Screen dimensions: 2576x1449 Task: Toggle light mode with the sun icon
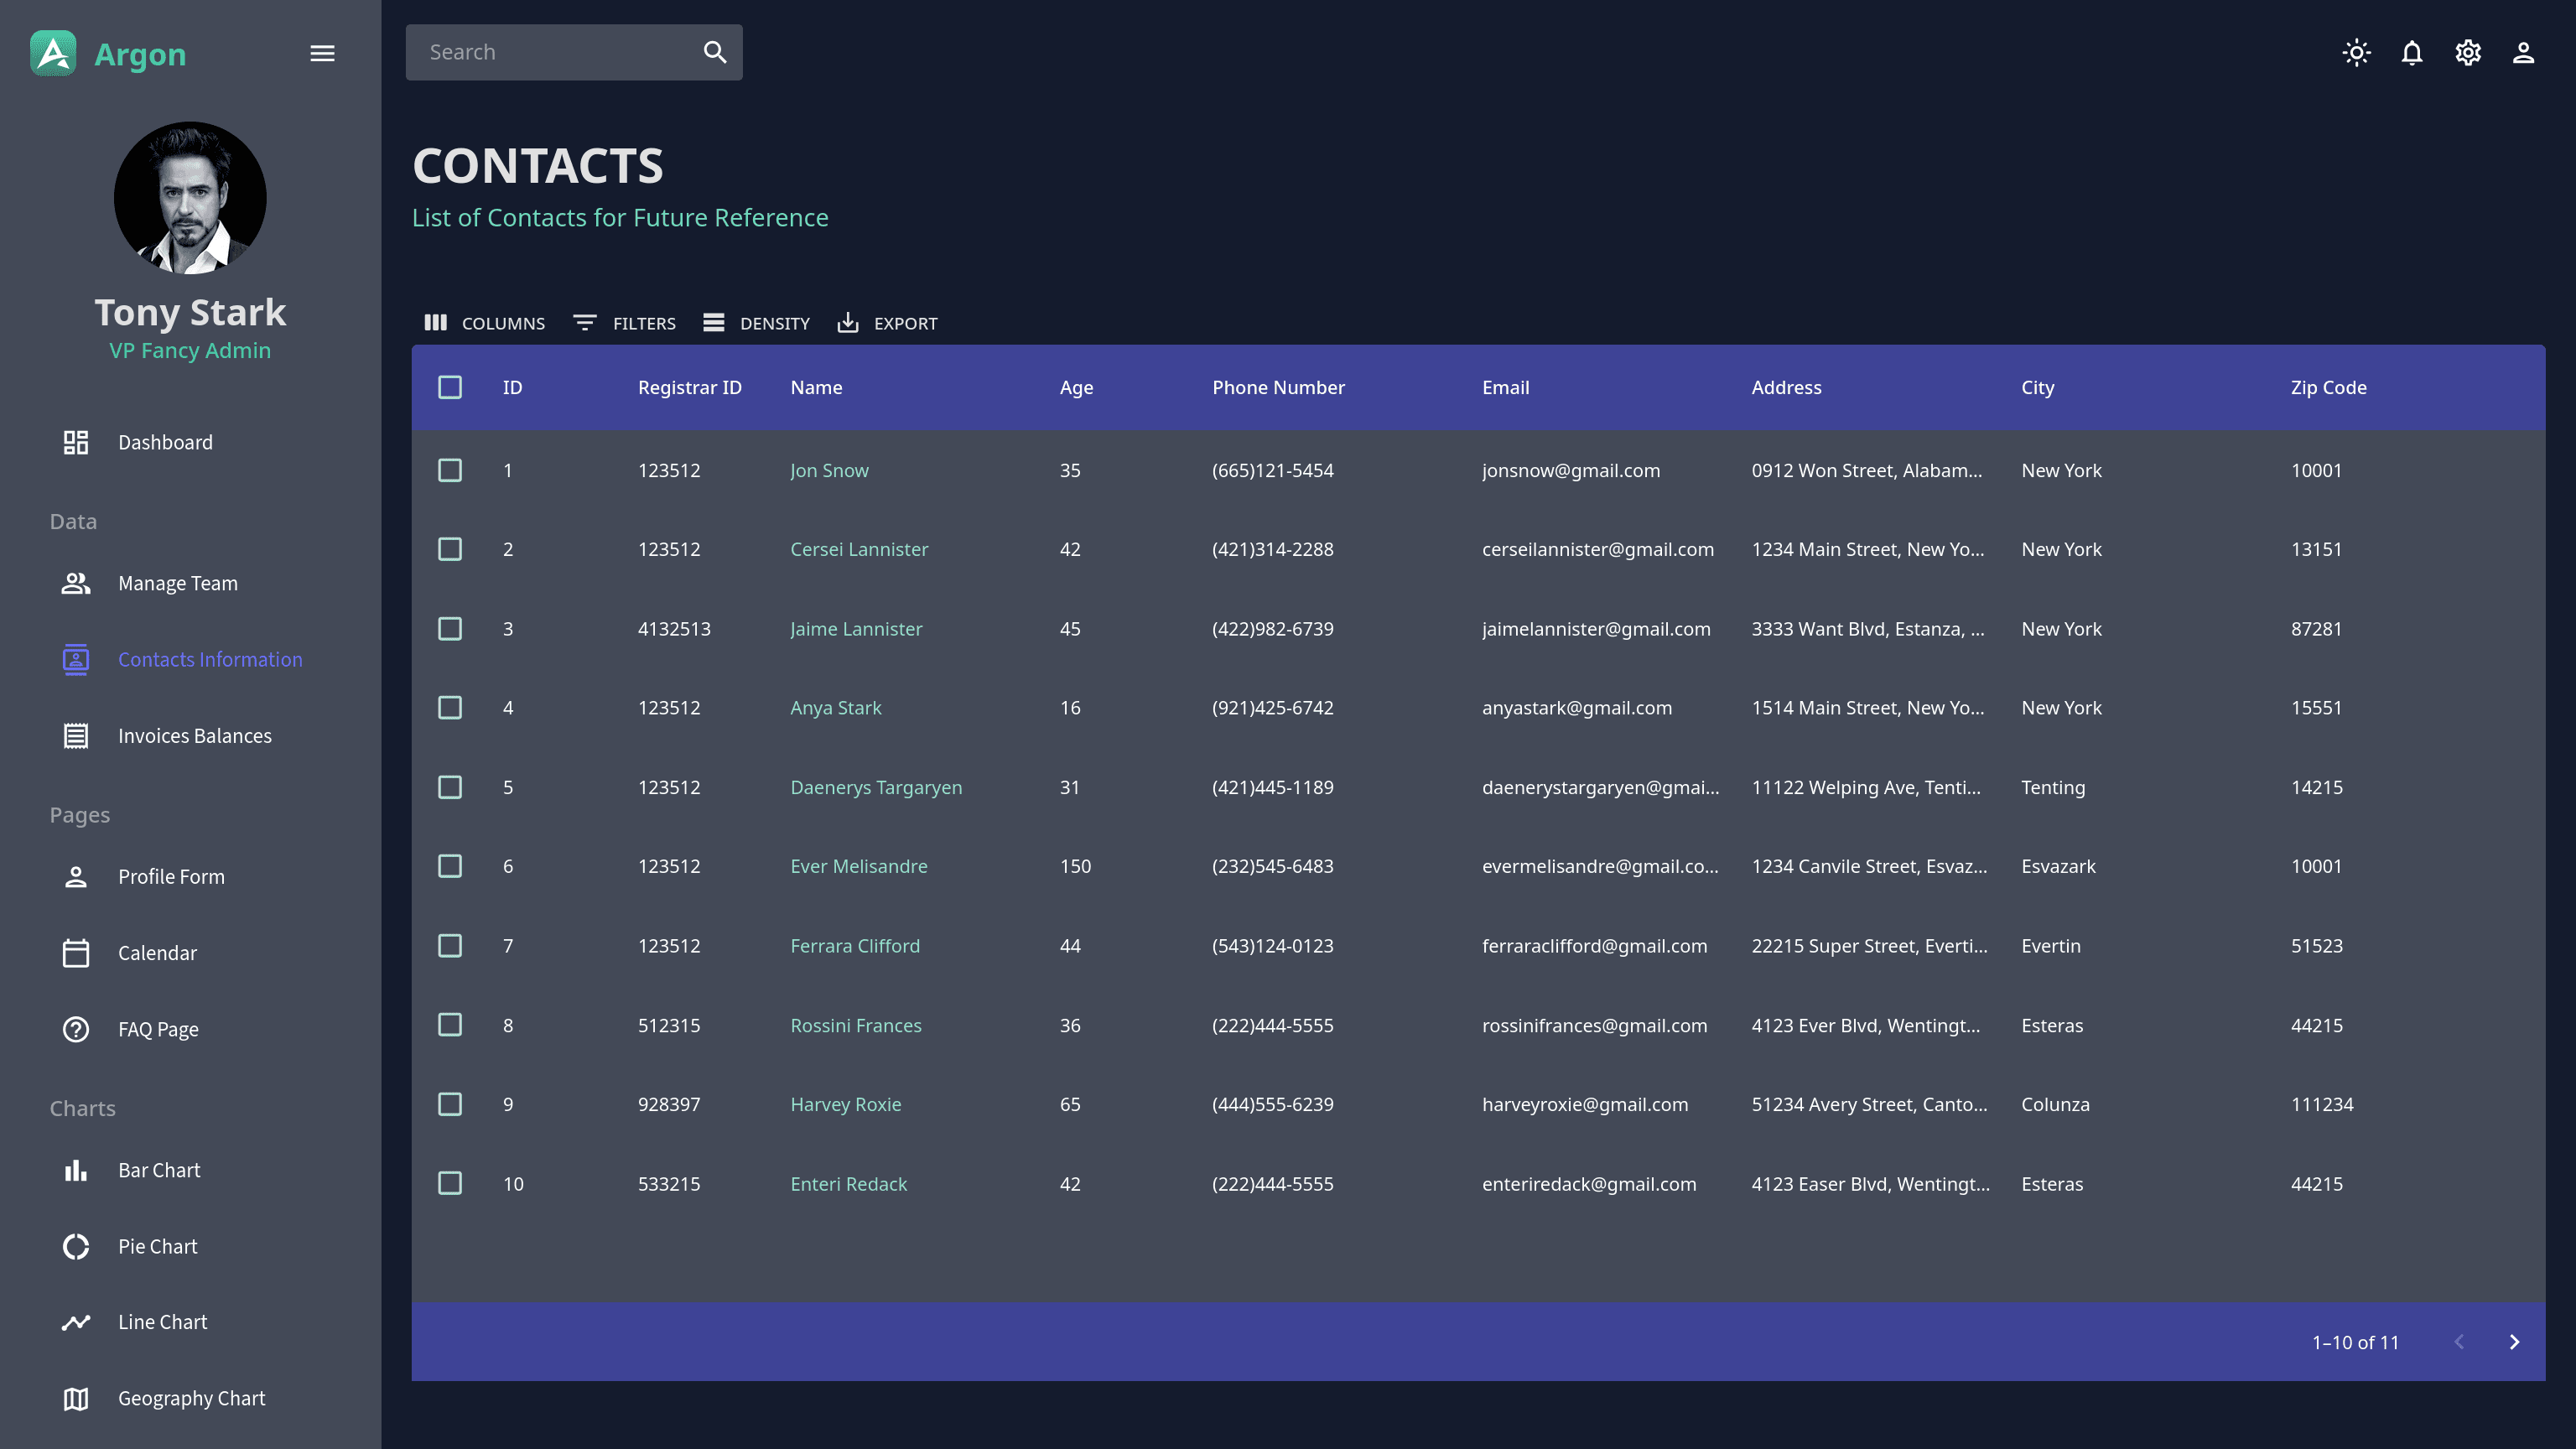tap(2357, 52)
